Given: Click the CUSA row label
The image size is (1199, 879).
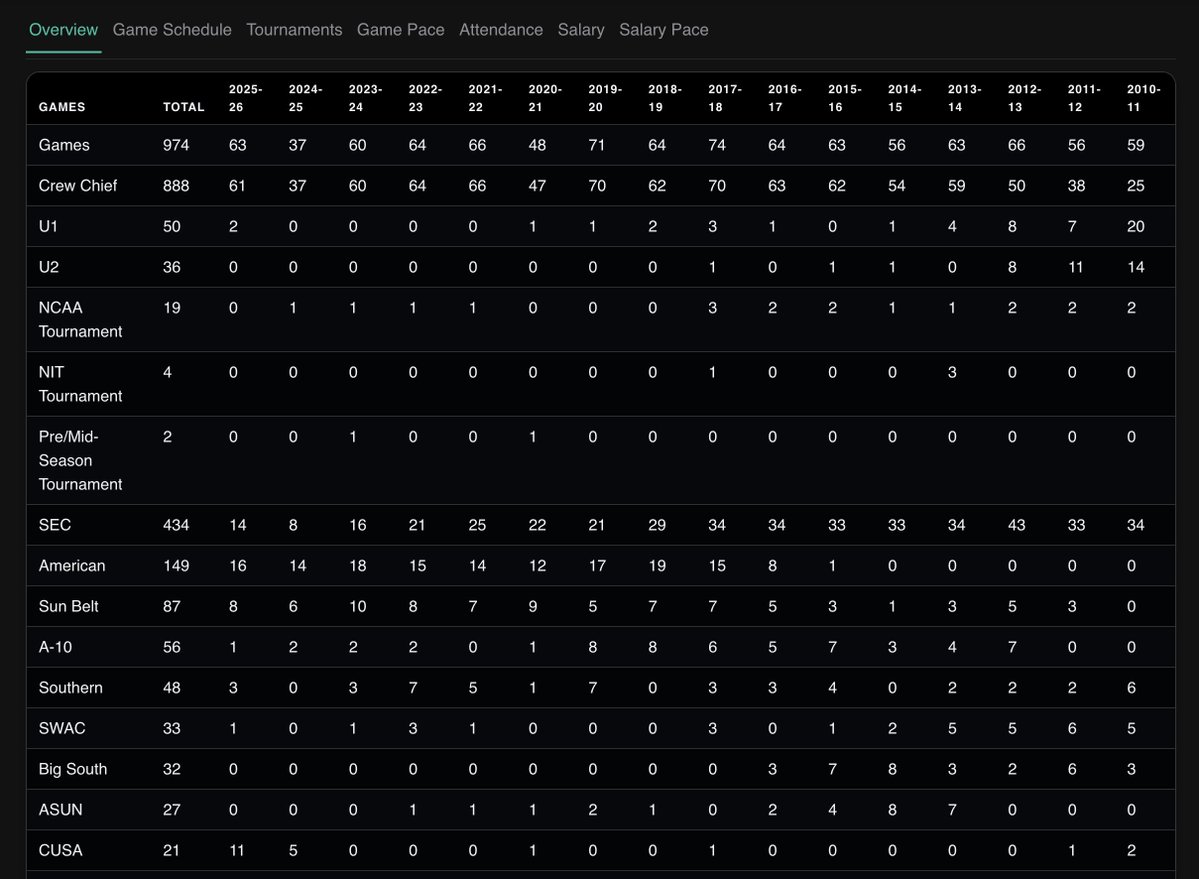Looking at the screenshot, I should pyautogui.click(x=60, y=850).
